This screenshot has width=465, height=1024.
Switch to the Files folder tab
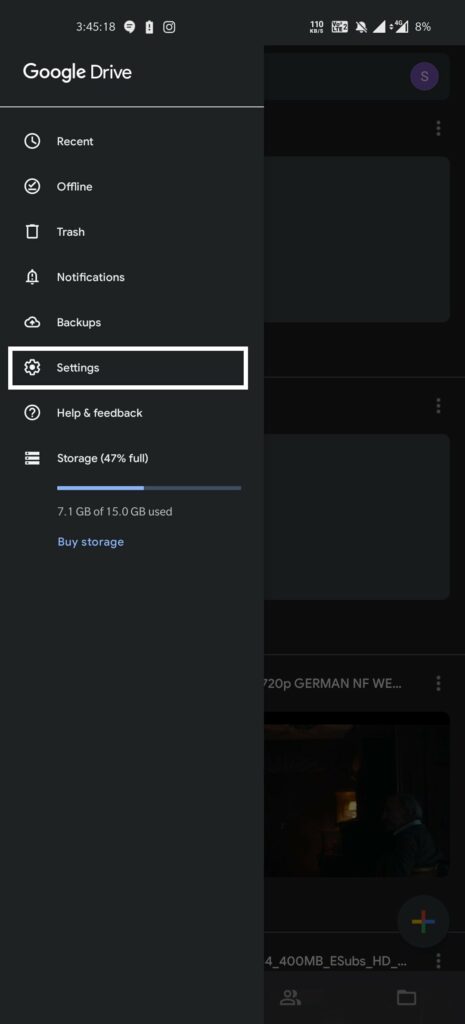click(x=406, y=997)
